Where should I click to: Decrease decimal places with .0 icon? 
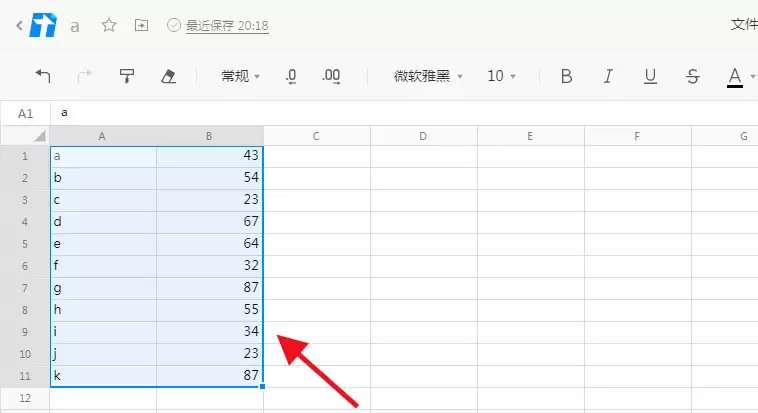coord(290,76)
